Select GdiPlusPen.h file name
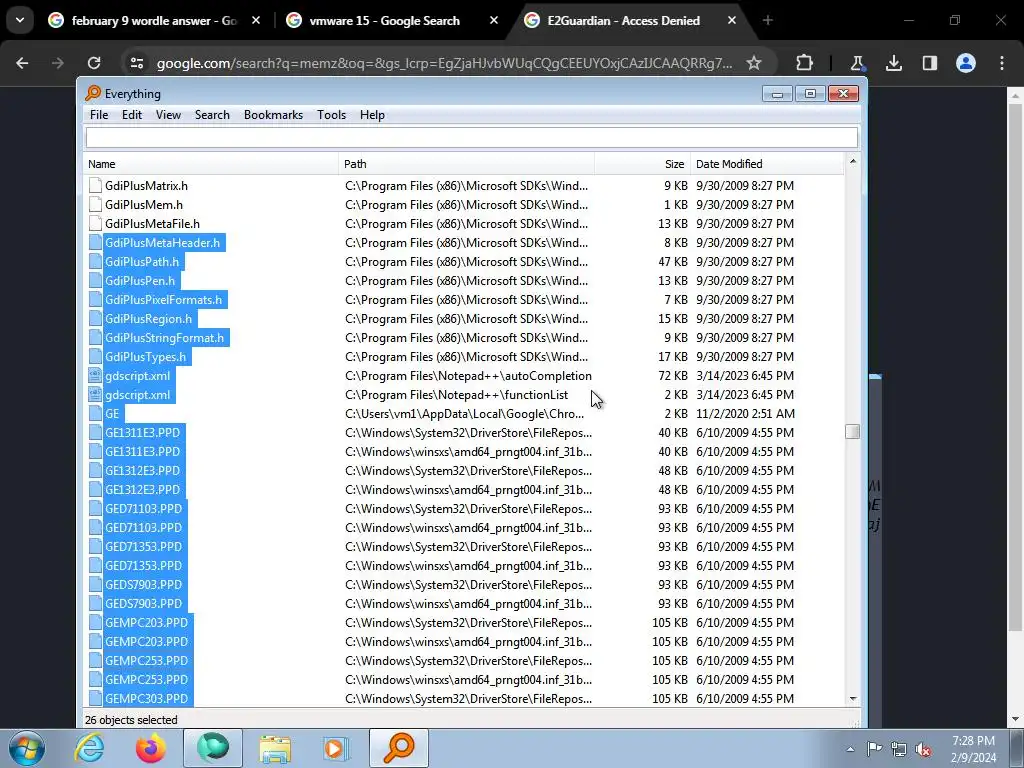Image resolution: width=1024 pixels, height=768 pixels. 140,280
